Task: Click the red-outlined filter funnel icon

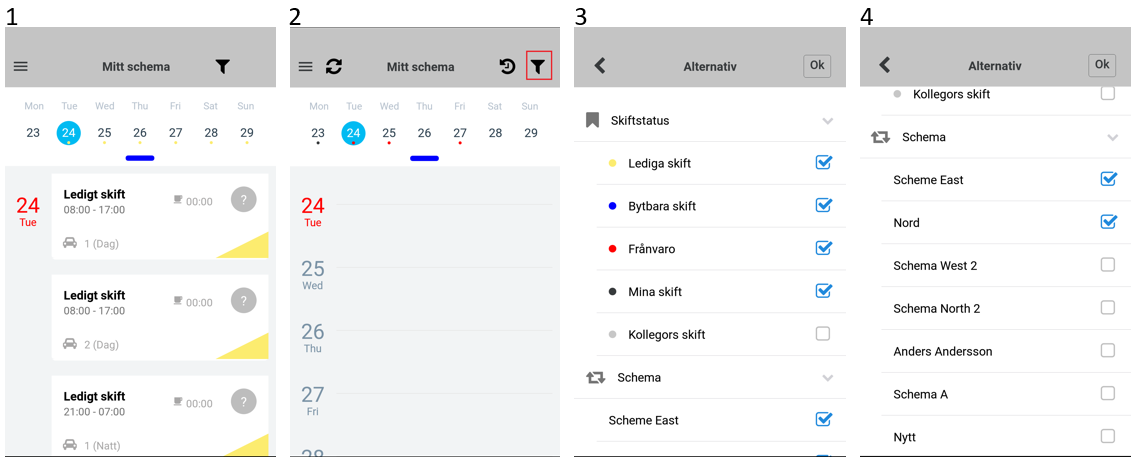Action: [x=537, y=66]
